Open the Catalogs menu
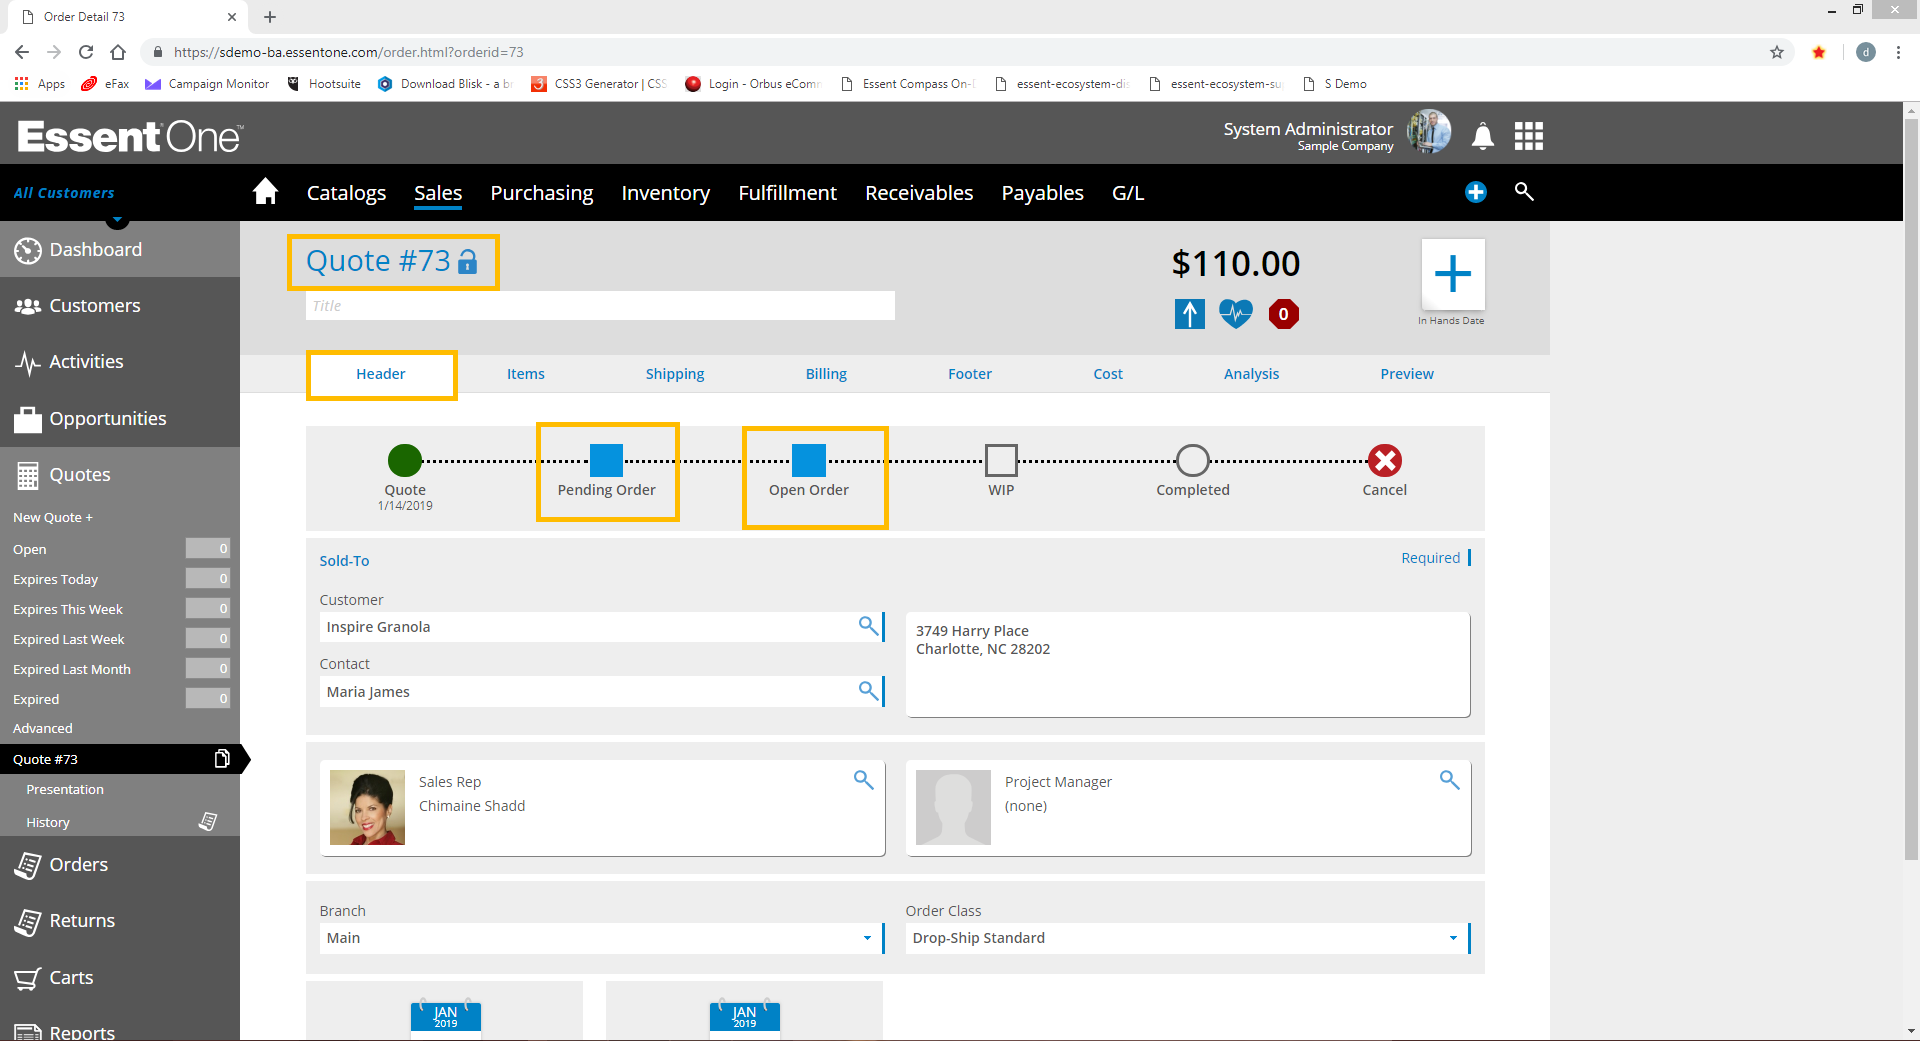 pos(346,193)
